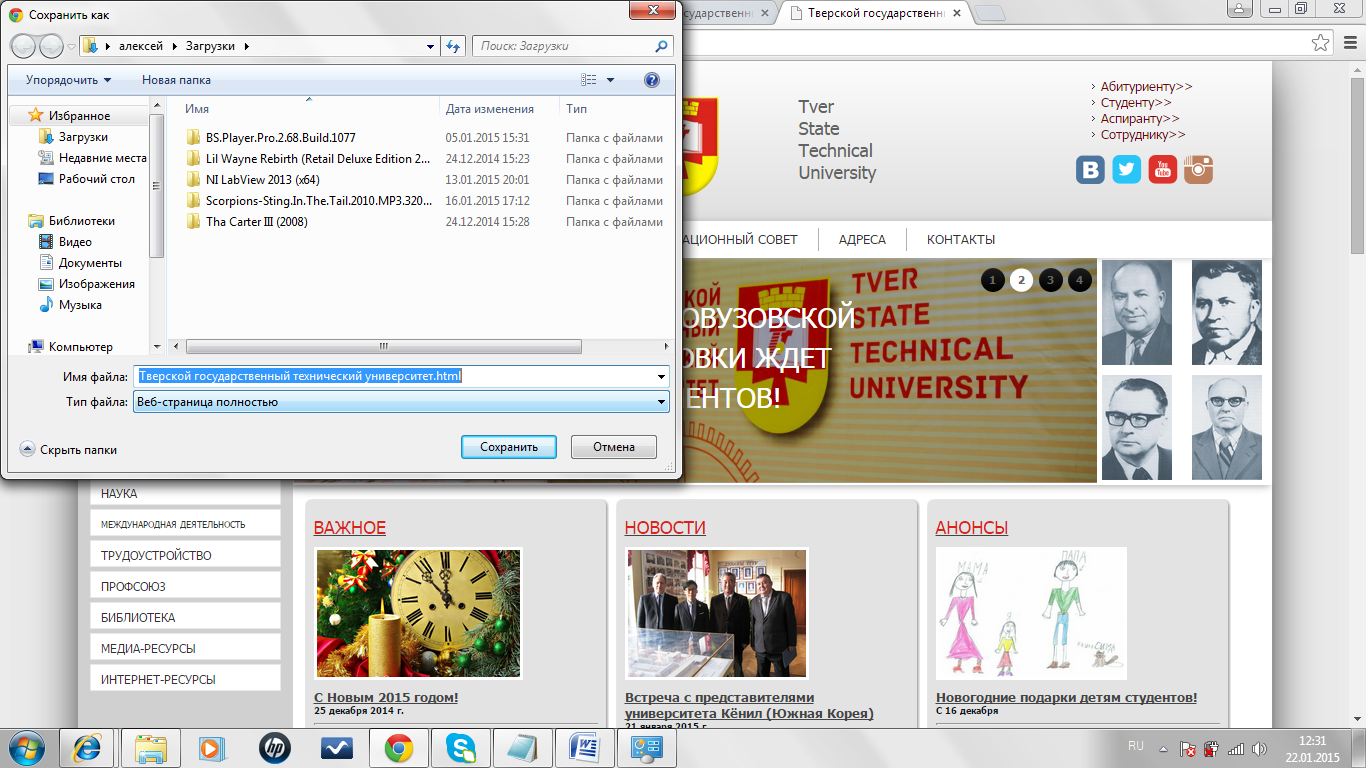This screenshot has width=1366, height=768.
Task: Open the НОВОСТИ heading link
Action: (665, 528)
